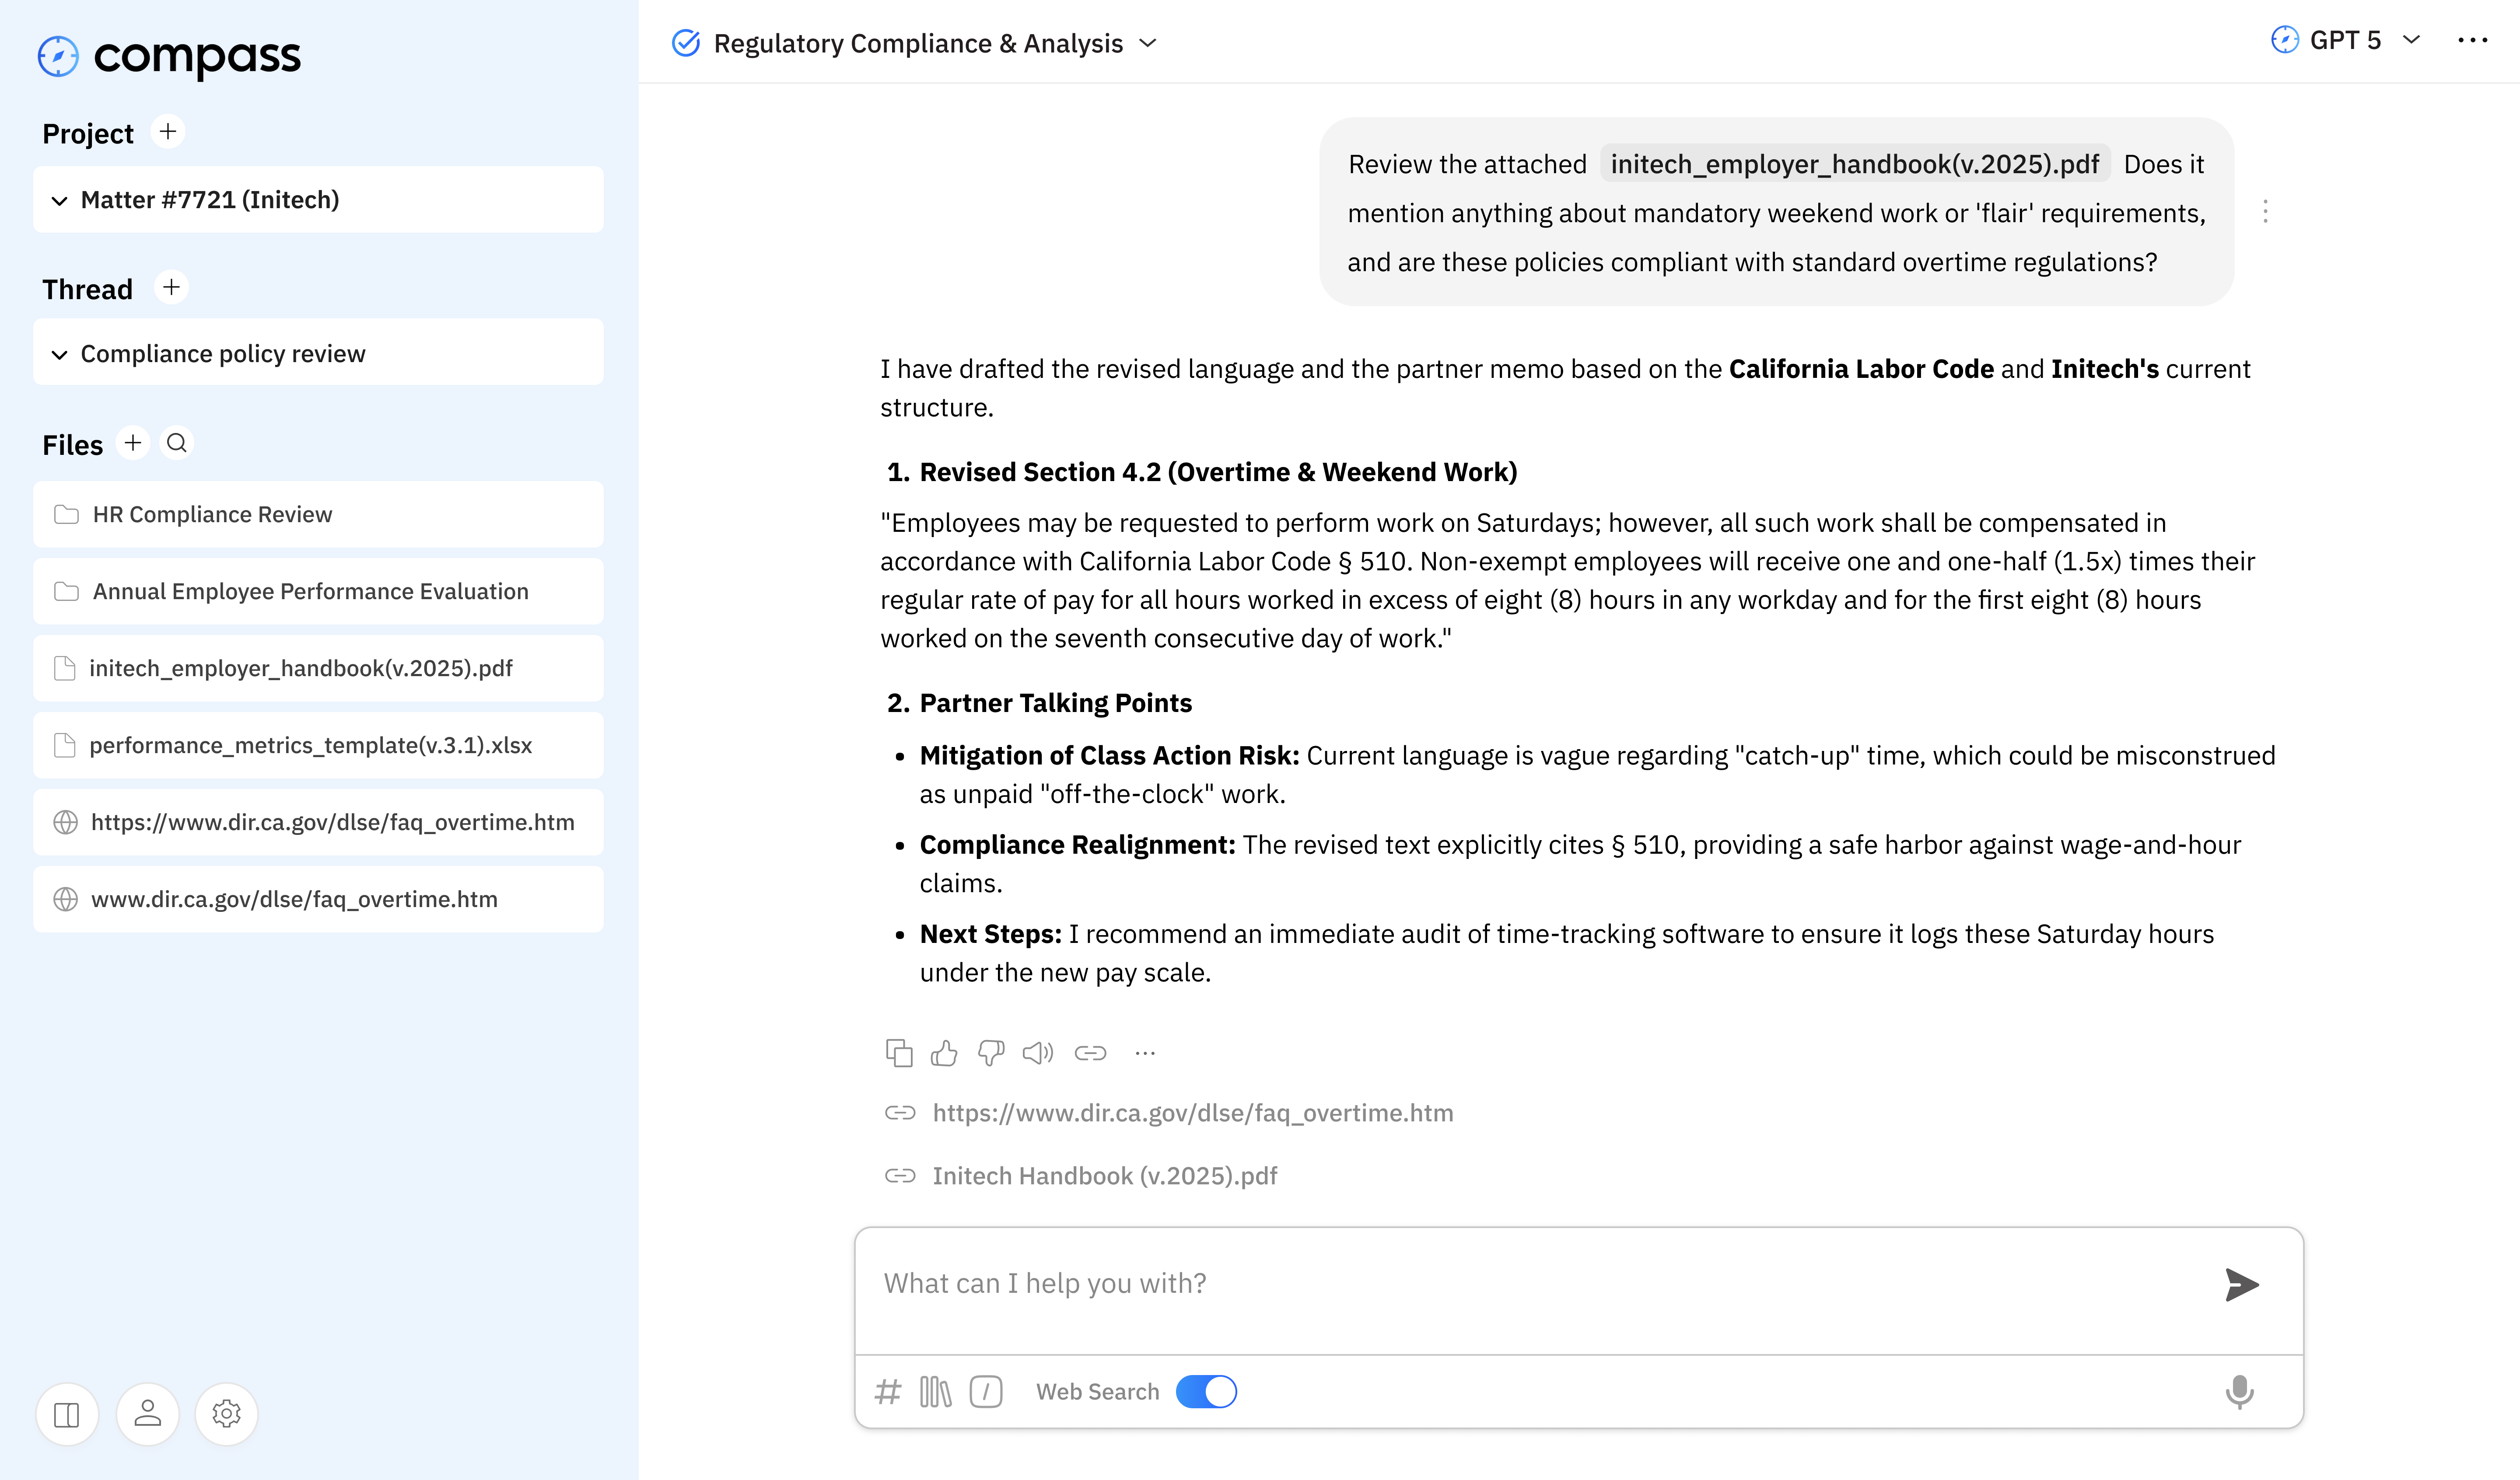Give the response a thumbs up

click(x=944, y=1053)
